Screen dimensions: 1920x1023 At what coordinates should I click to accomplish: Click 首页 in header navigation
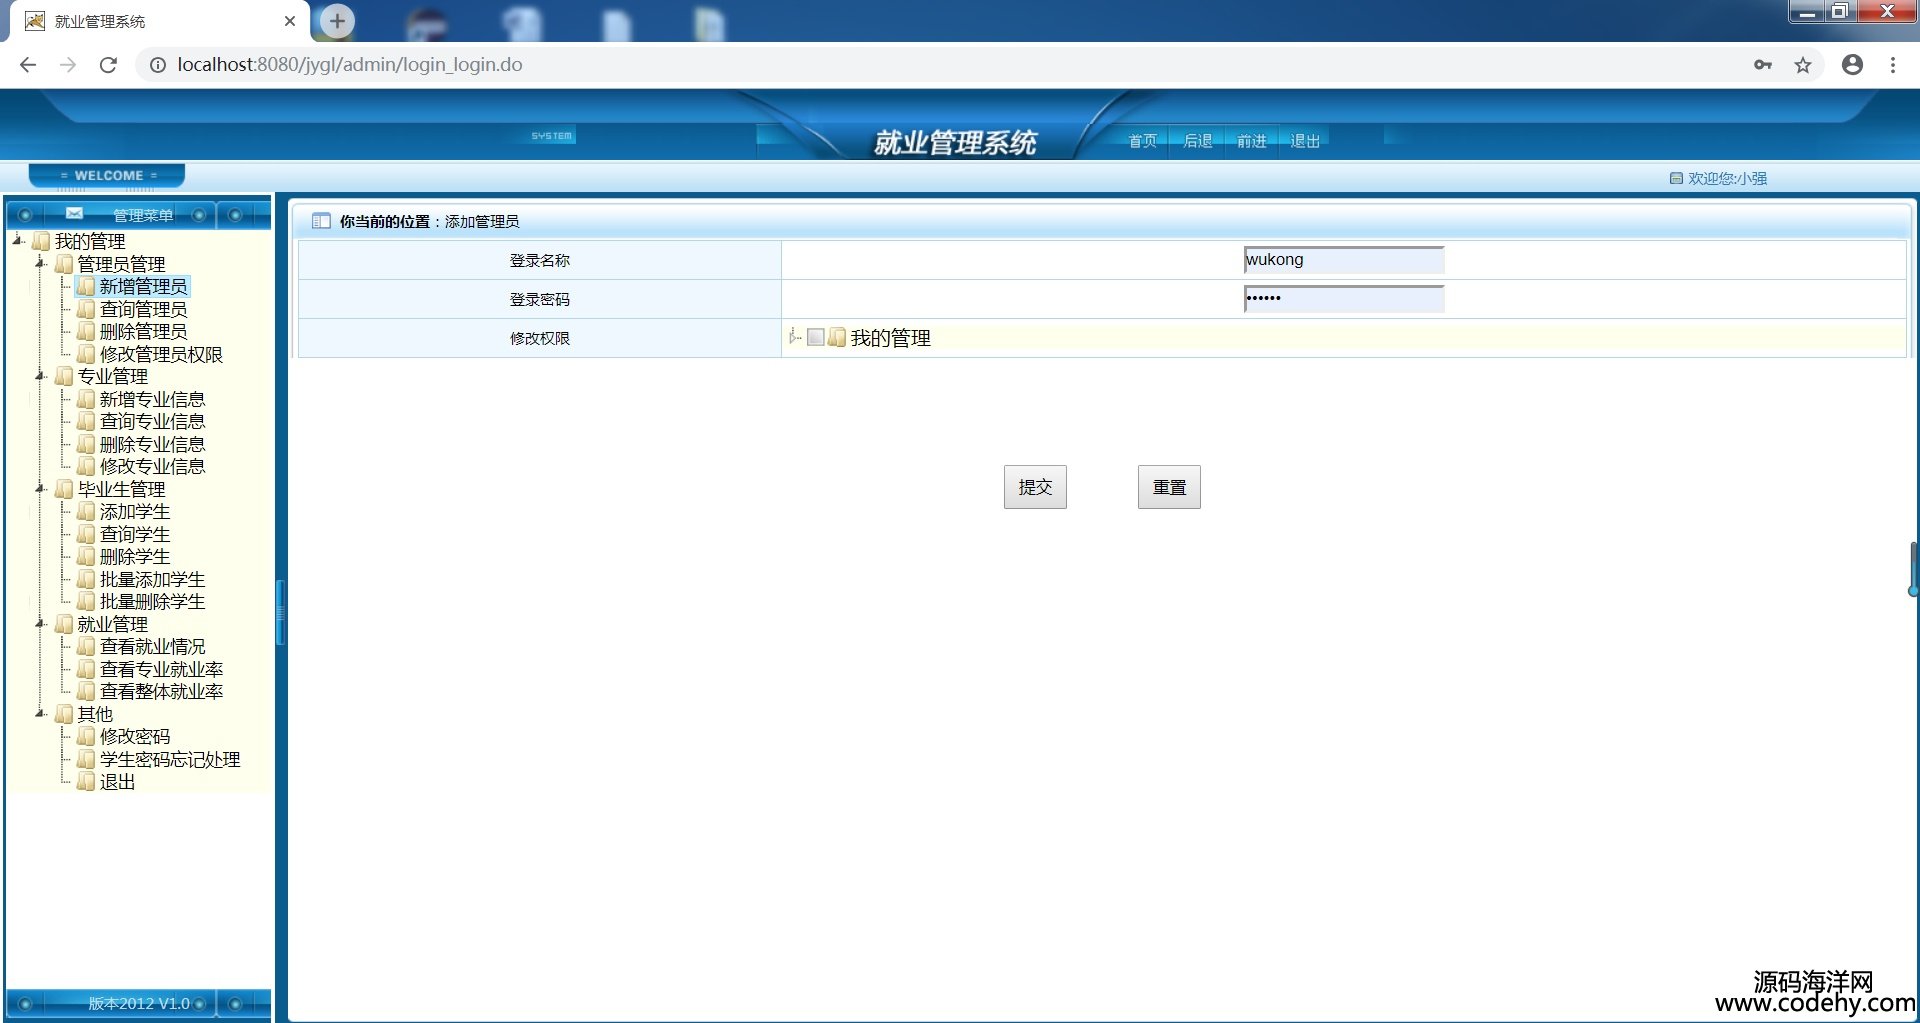point(1143,141)
